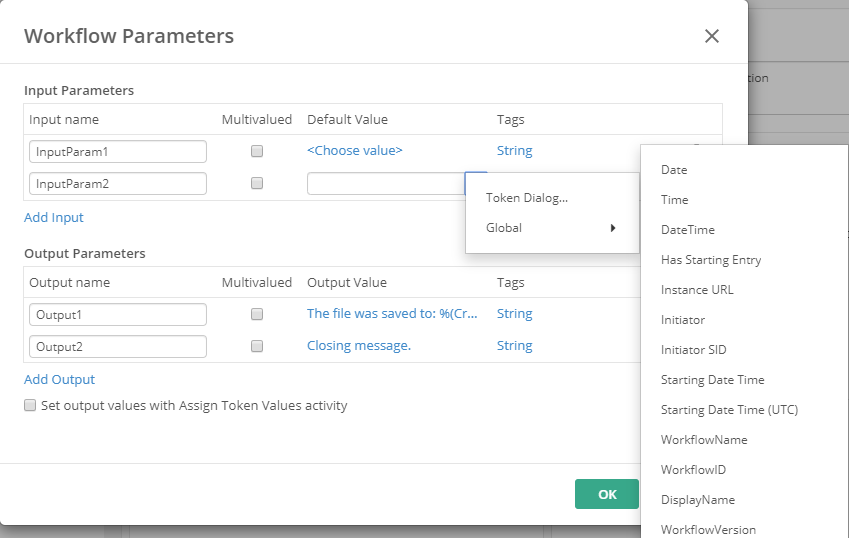Open Token Dialog from the menu
This screenshot has width=849, height=538.
pos(527,198)
